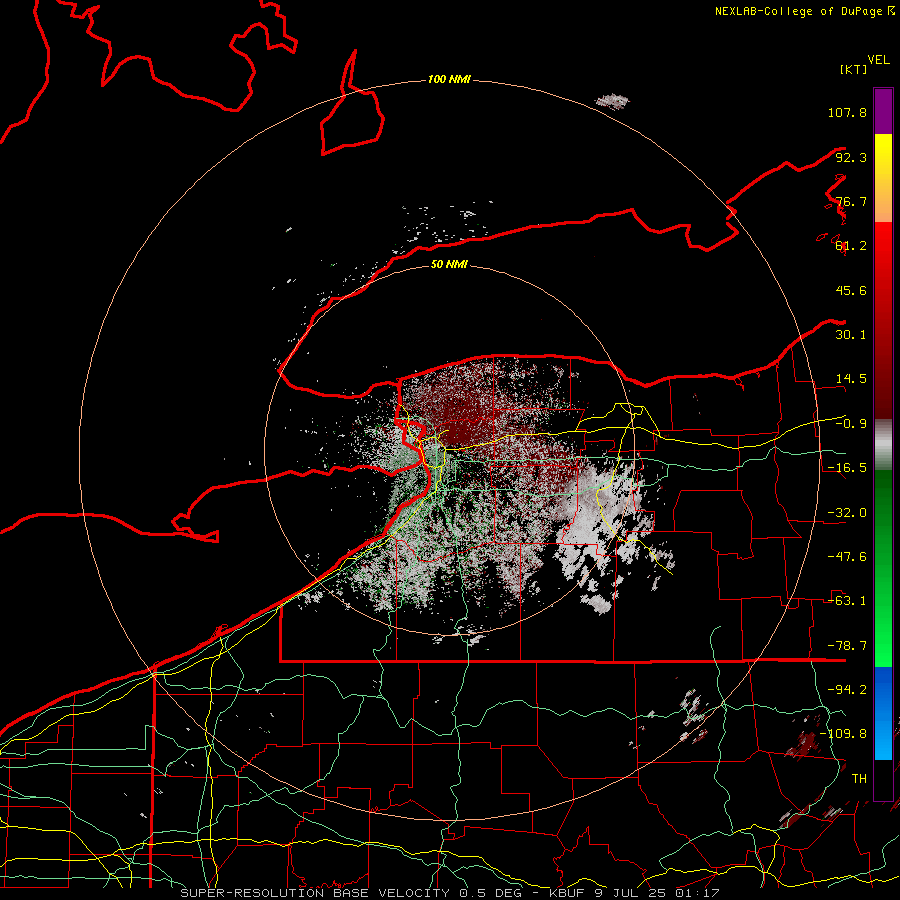Click the 61.2 velocity scale value
Viewport: 900px width, 900px height.
[x=851, y=246]
